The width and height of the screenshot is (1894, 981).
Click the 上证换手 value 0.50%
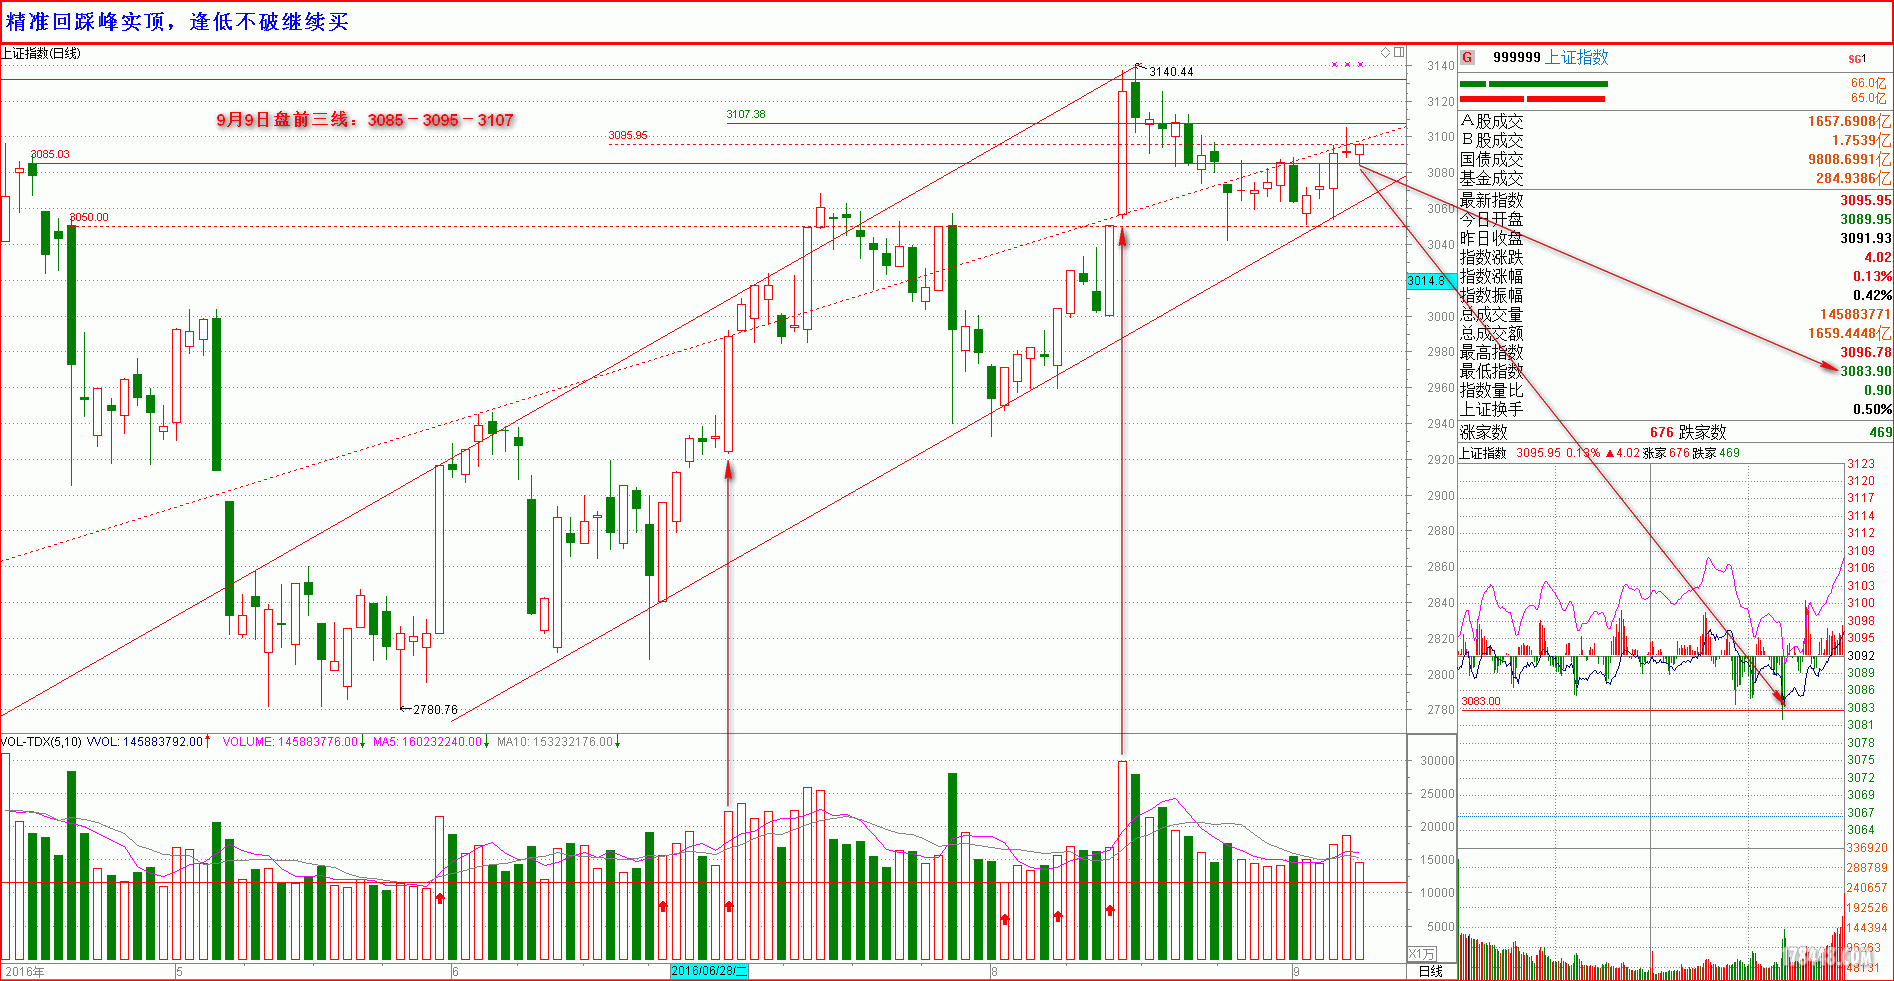[1872, 409]
